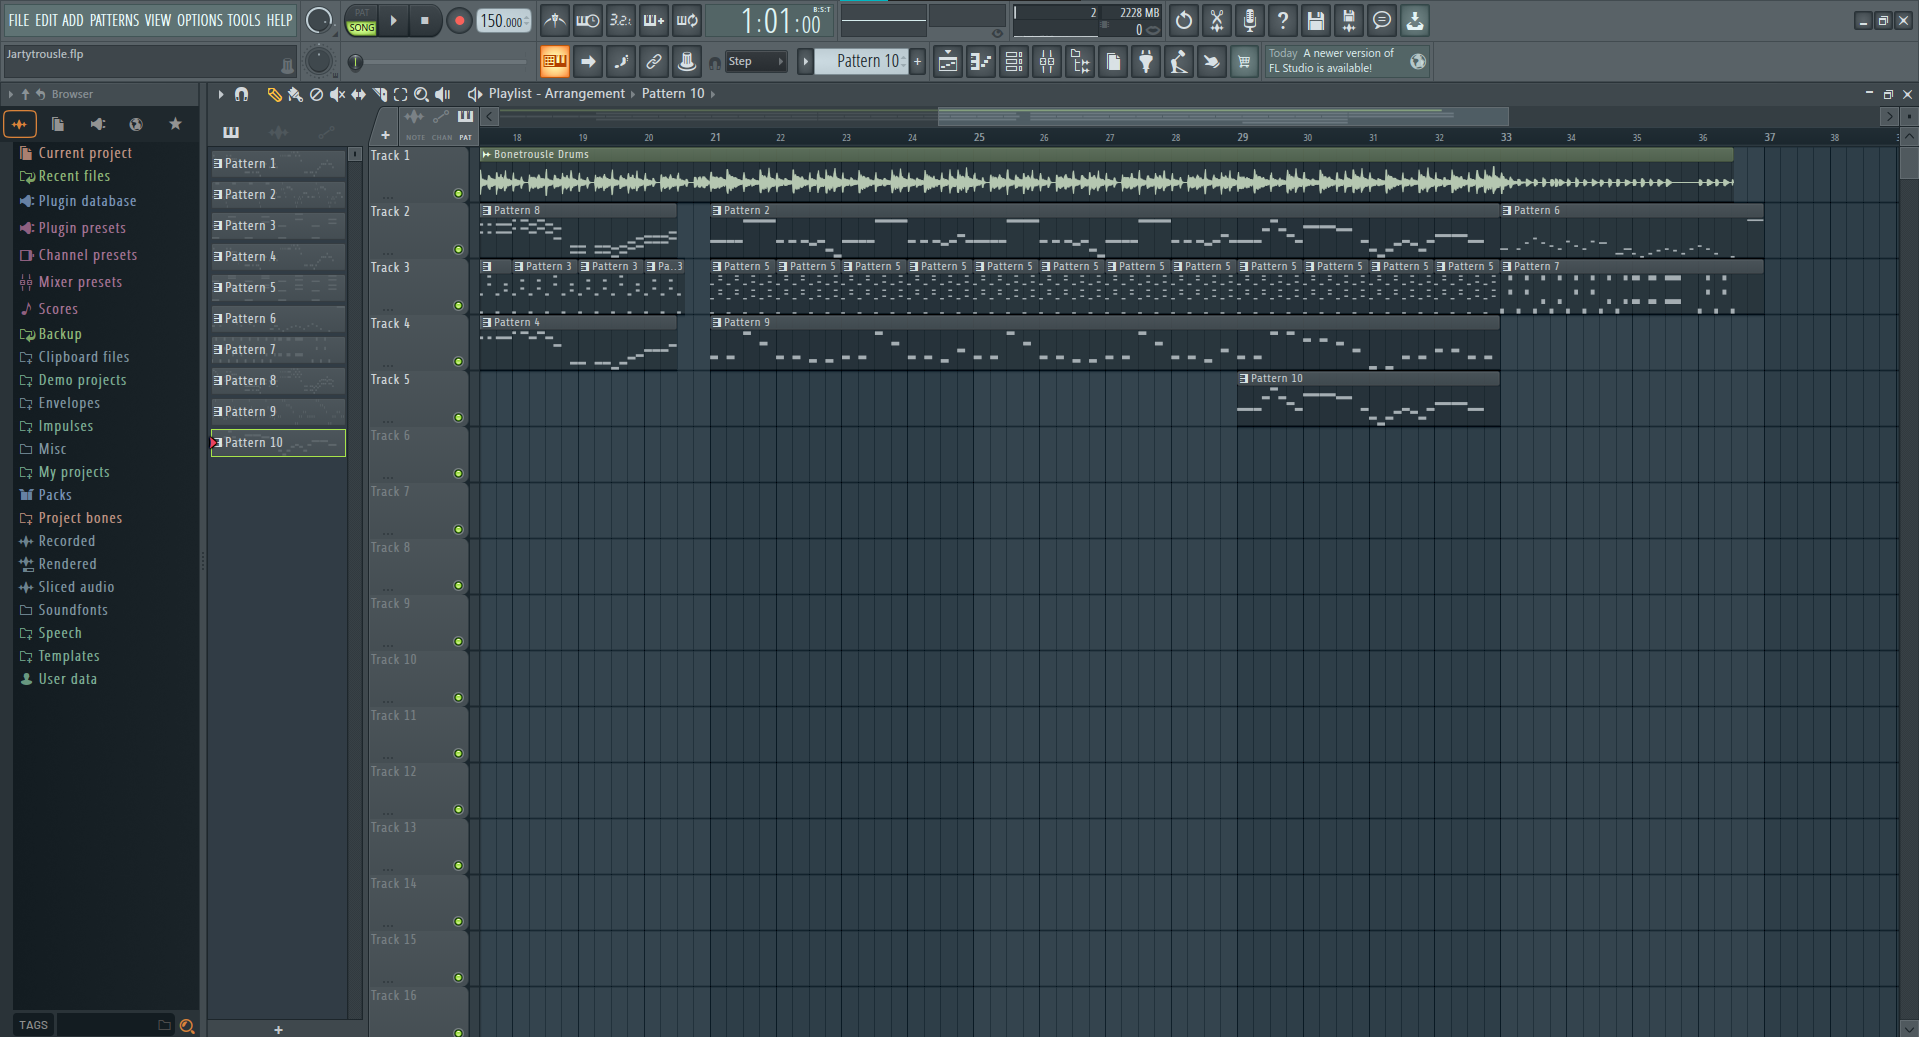Screen dimensions: 1919x1037
Task: Open the Step snap dropdown
Action: [756, 62]
